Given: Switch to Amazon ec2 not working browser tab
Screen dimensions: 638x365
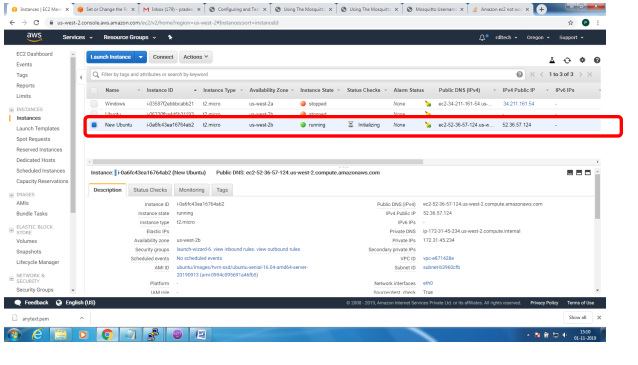Looking at the screenshot, I should (x=501, y=9).
